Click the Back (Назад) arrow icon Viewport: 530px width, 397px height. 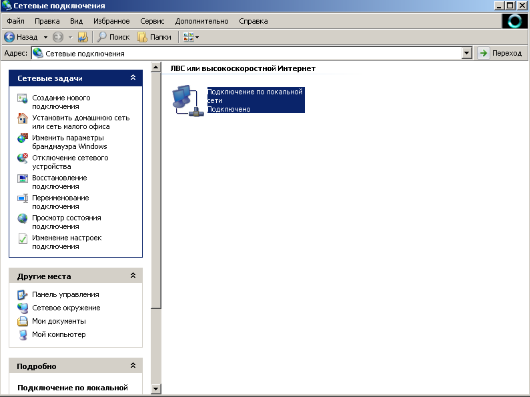tap(9, 37)
